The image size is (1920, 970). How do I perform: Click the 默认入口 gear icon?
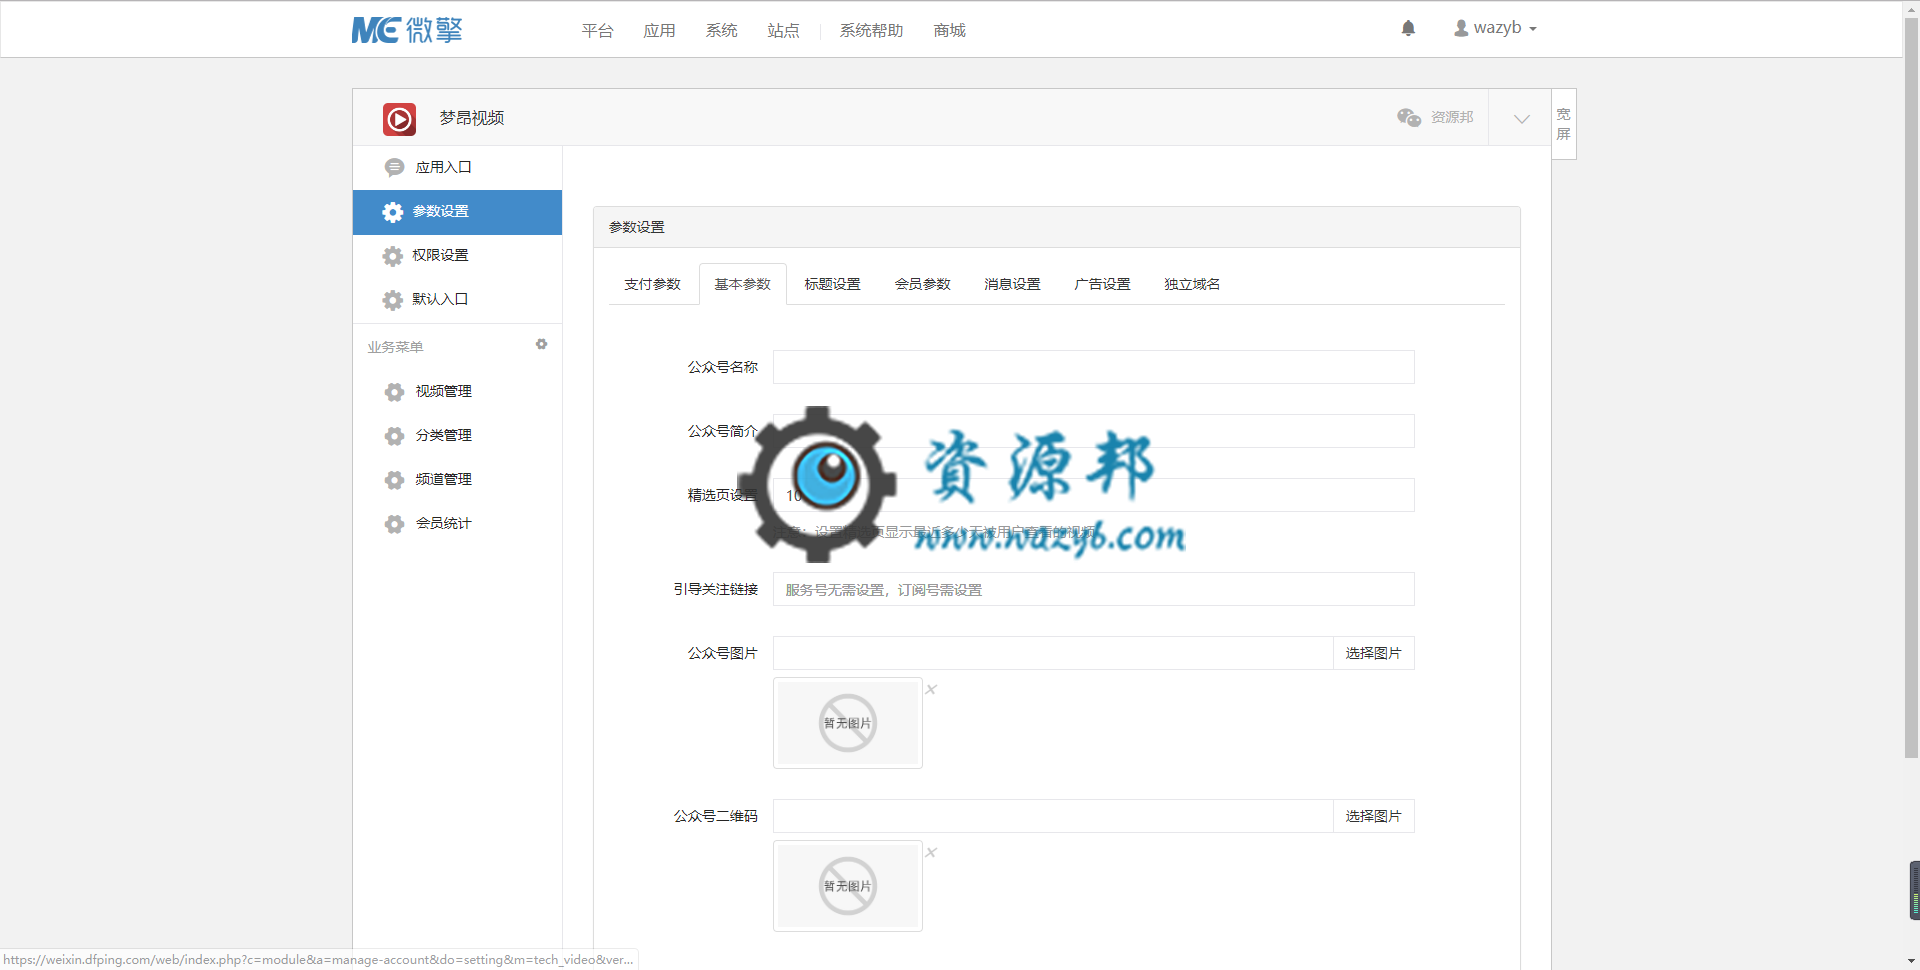click(393, 300)
